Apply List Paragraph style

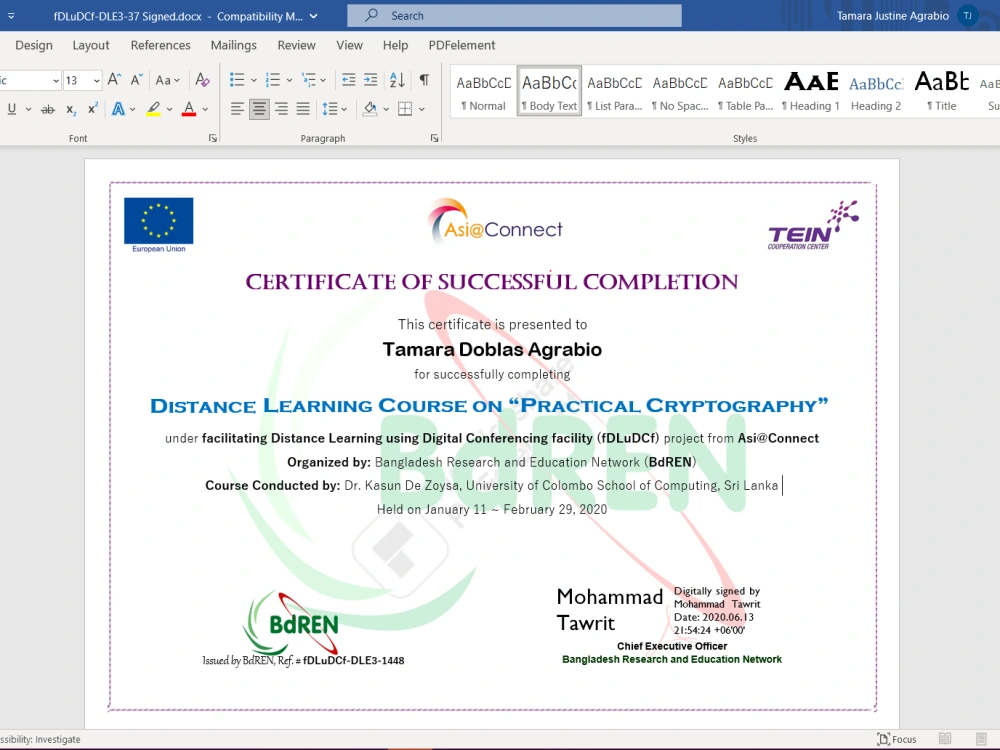pyautogui.click(x=615, y=91)
